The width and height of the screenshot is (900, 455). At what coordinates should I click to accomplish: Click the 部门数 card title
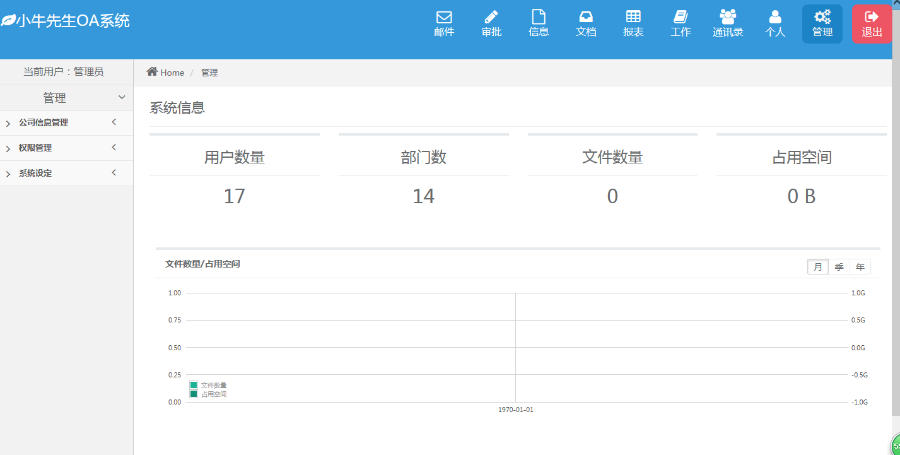(424, 157)
